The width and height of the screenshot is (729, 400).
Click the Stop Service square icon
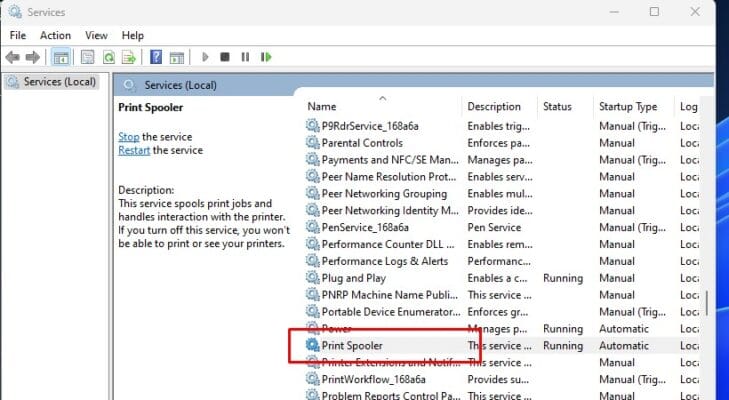225,57
